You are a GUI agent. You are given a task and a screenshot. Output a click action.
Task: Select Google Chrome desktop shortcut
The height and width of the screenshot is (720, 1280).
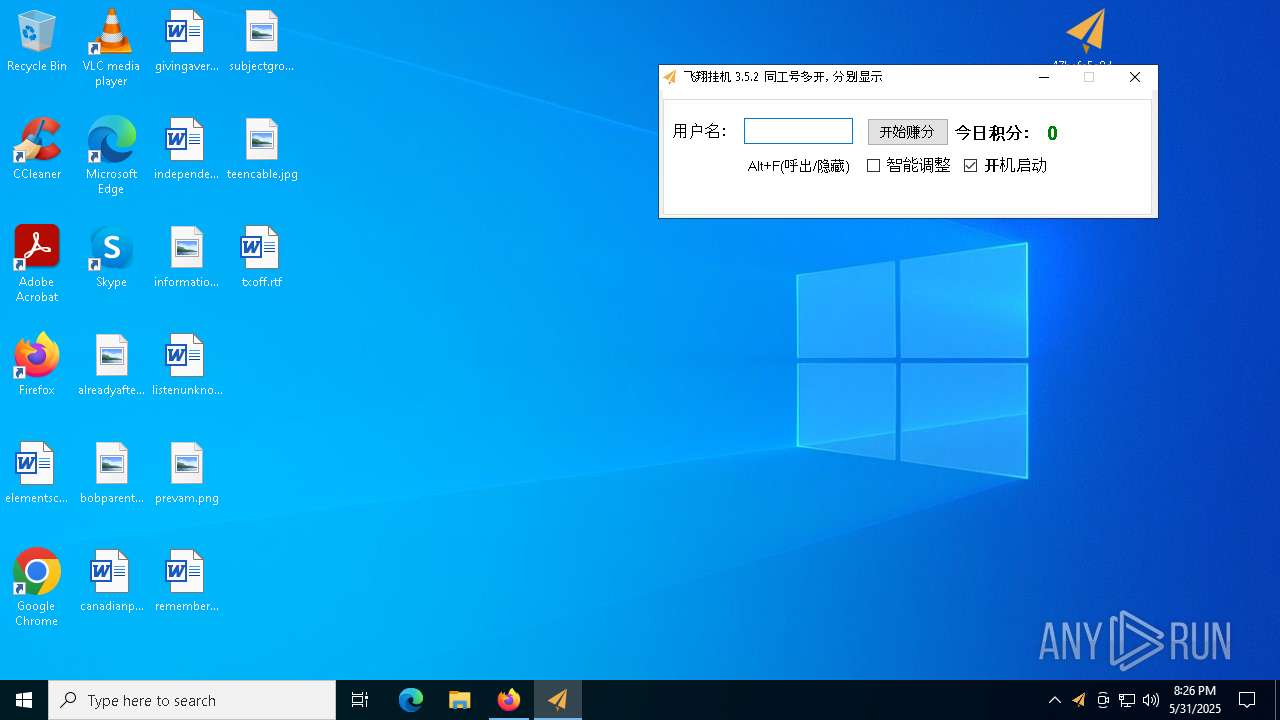[37, 588]
